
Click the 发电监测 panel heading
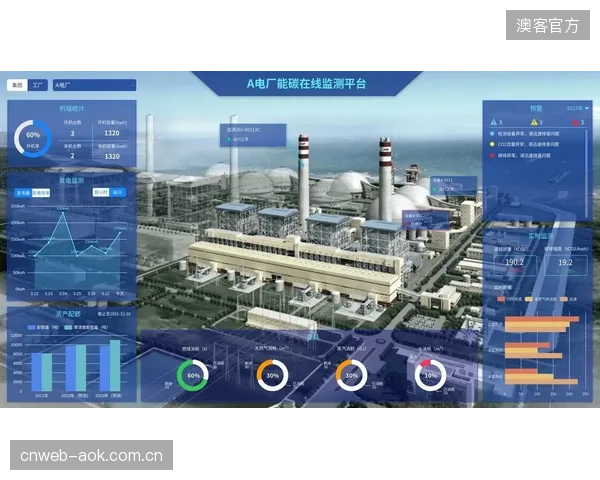(71, 180)
